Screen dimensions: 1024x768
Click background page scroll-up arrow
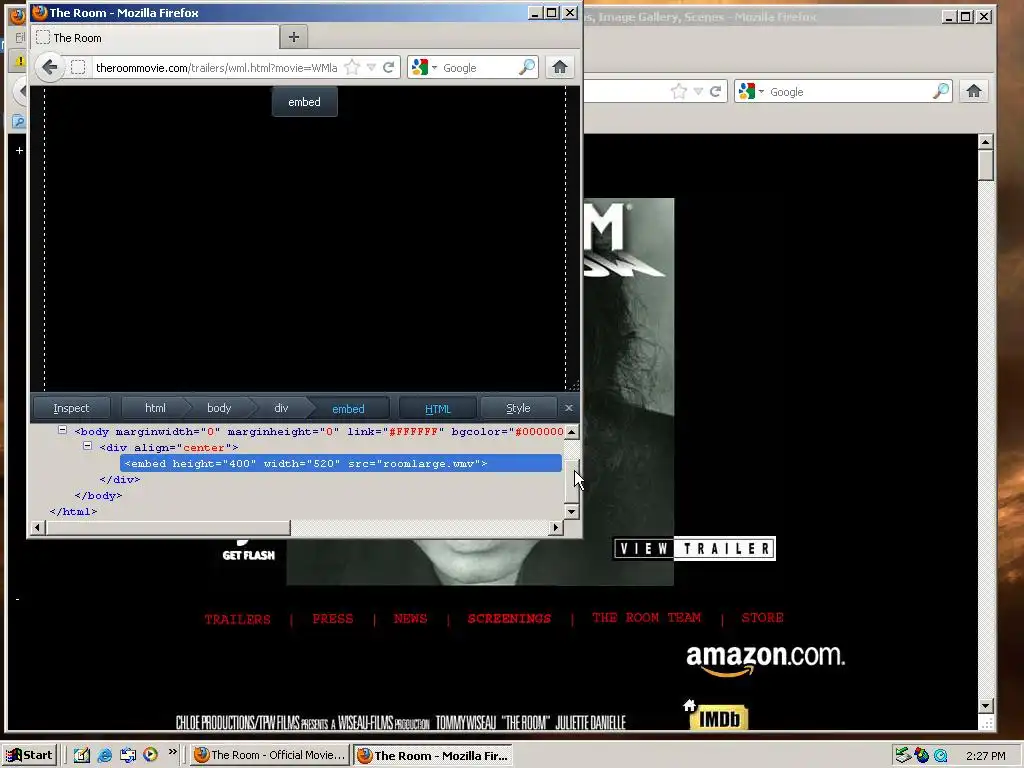click(x=985, y=141)
